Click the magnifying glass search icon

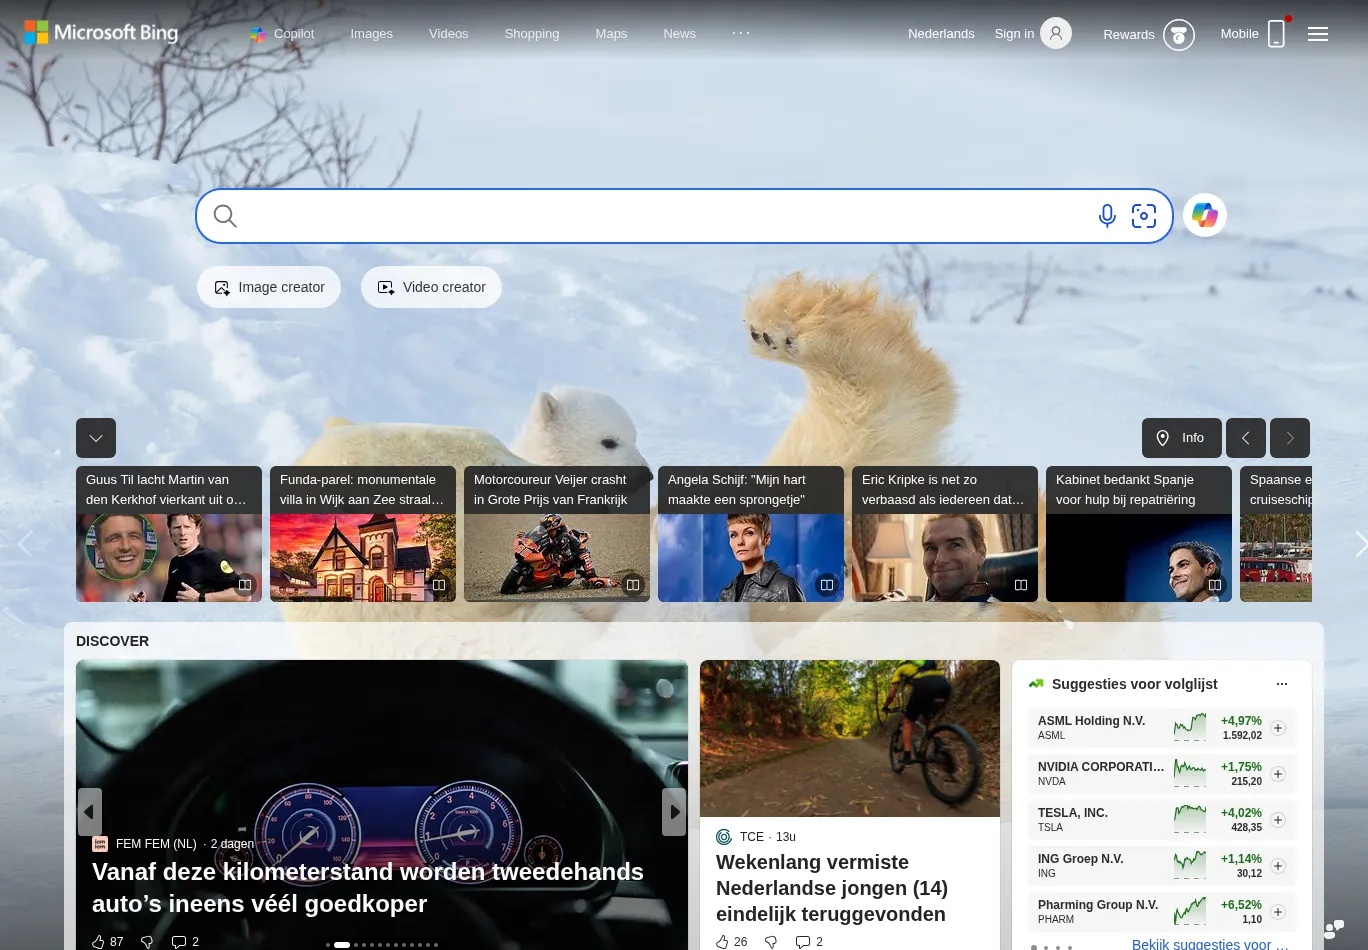click(225, 216)
